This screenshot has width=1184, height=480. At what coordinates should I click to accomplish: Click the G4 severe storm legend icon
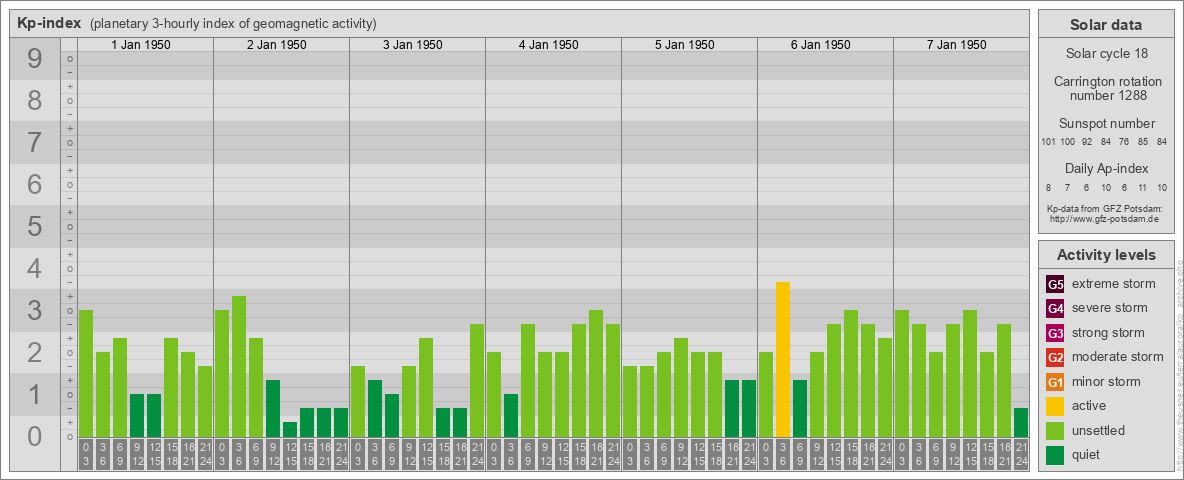click(x=1055, y=308)
